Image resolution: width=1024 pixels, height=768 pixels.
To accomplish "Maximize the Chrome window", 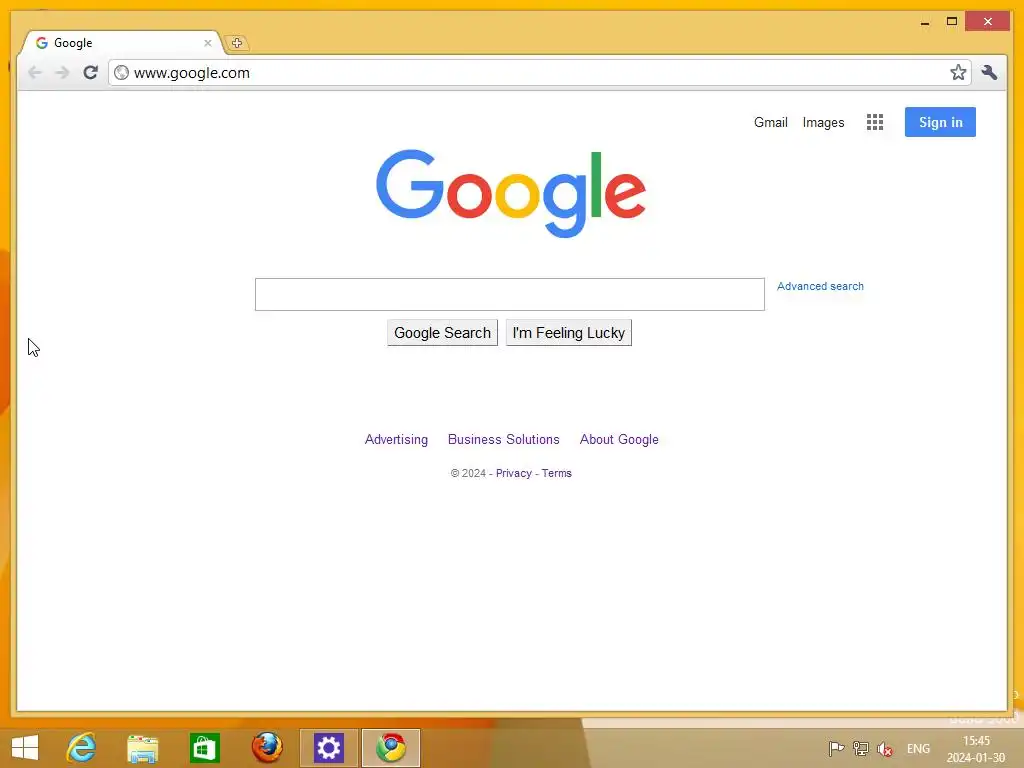I will coord(952,22).
